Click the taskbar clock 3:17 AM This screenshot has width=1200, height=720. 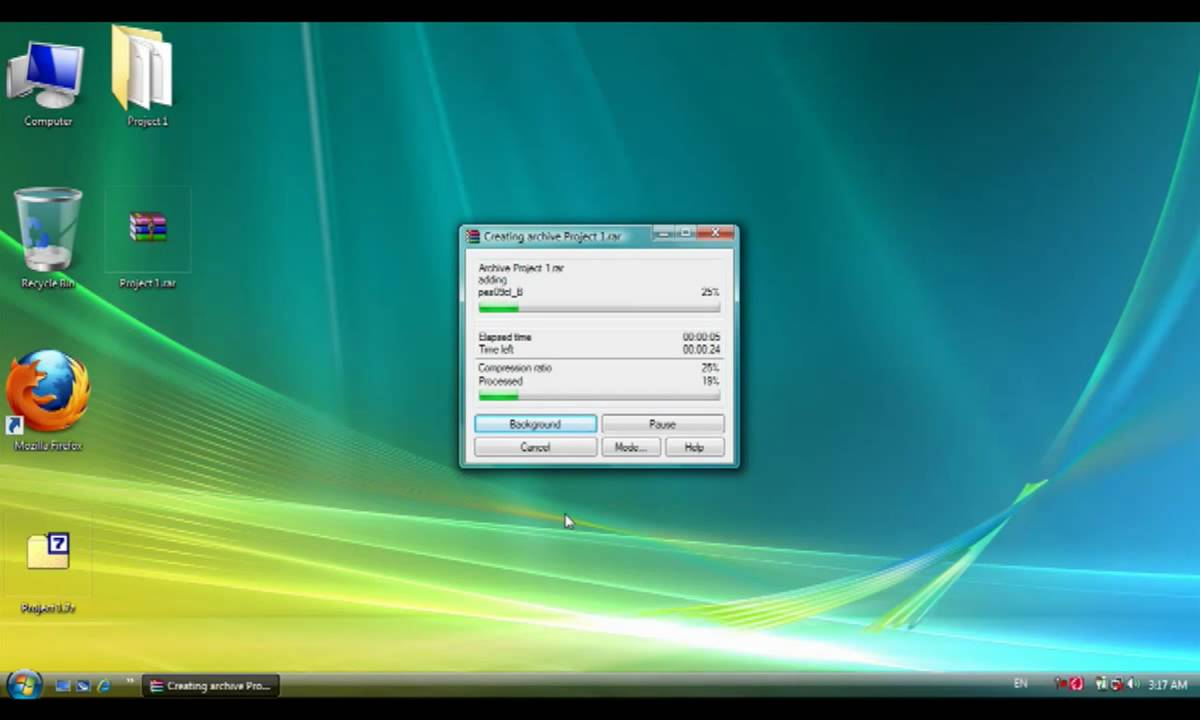[x=1167, y=685]
